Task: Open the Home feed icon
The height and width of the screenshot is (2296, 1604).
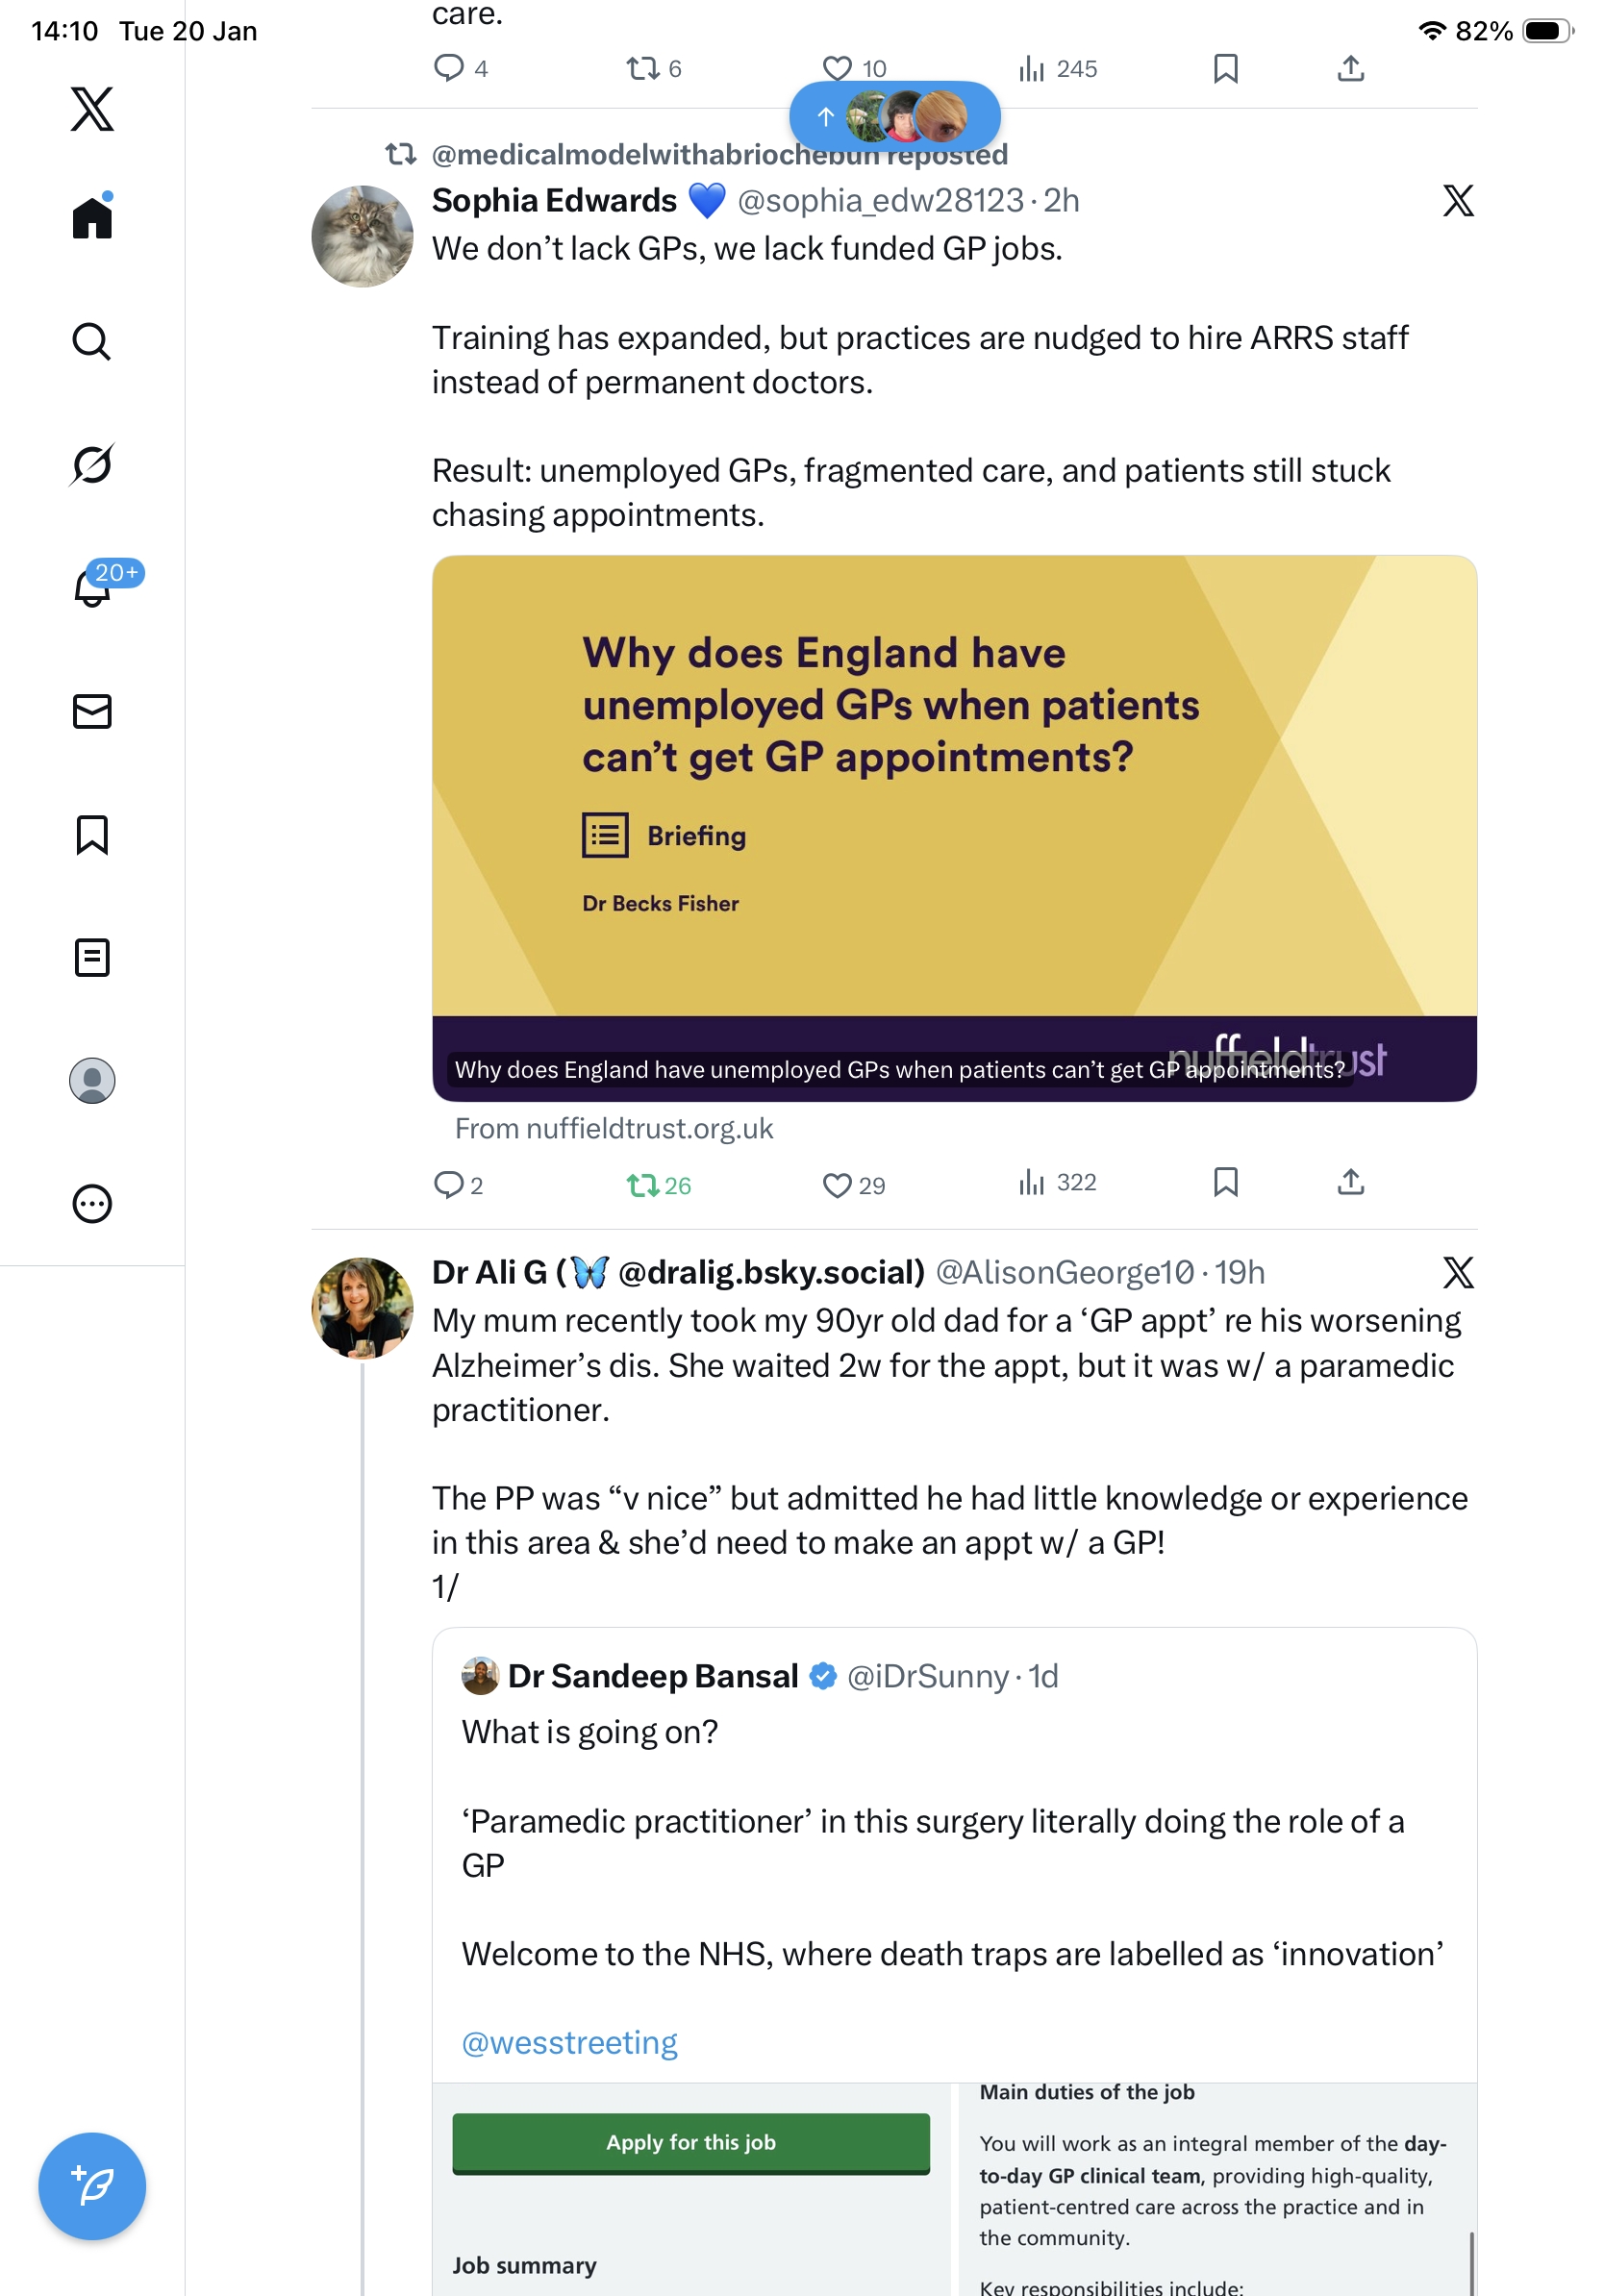Action: [92, 217]
